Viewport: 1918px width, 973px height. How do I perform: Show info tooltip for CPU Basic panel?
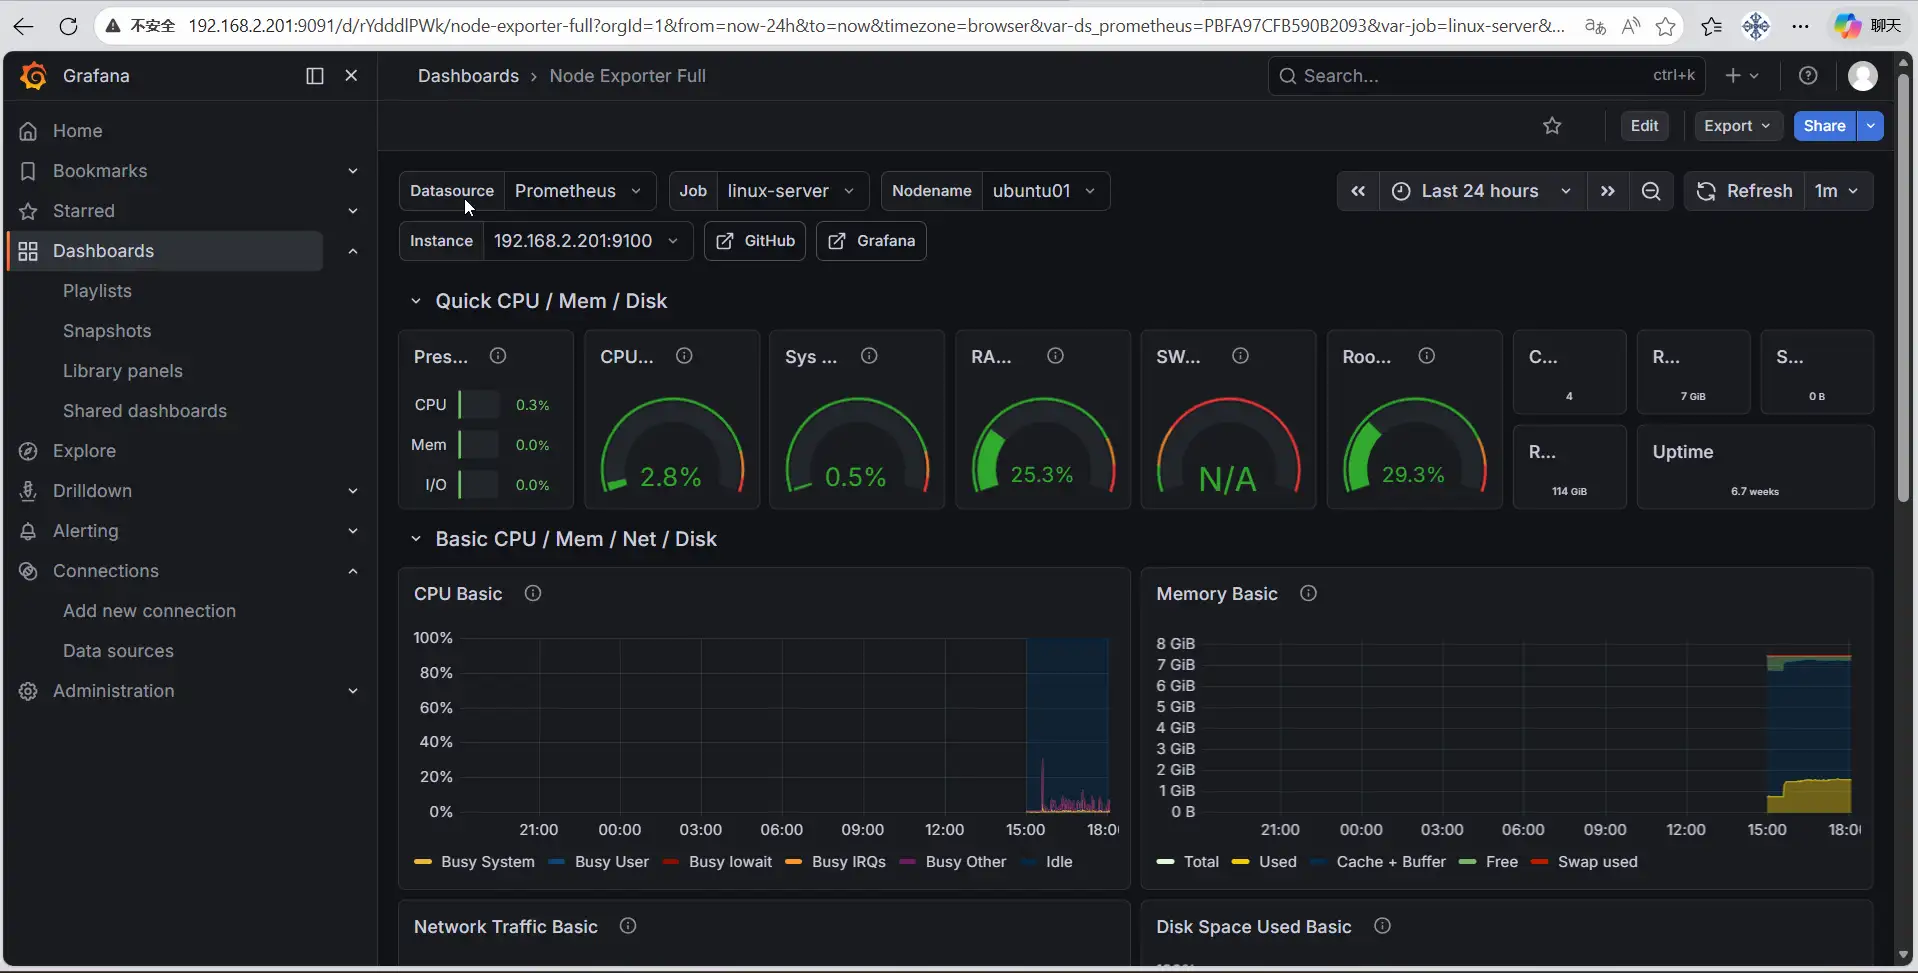pos(533,594)
